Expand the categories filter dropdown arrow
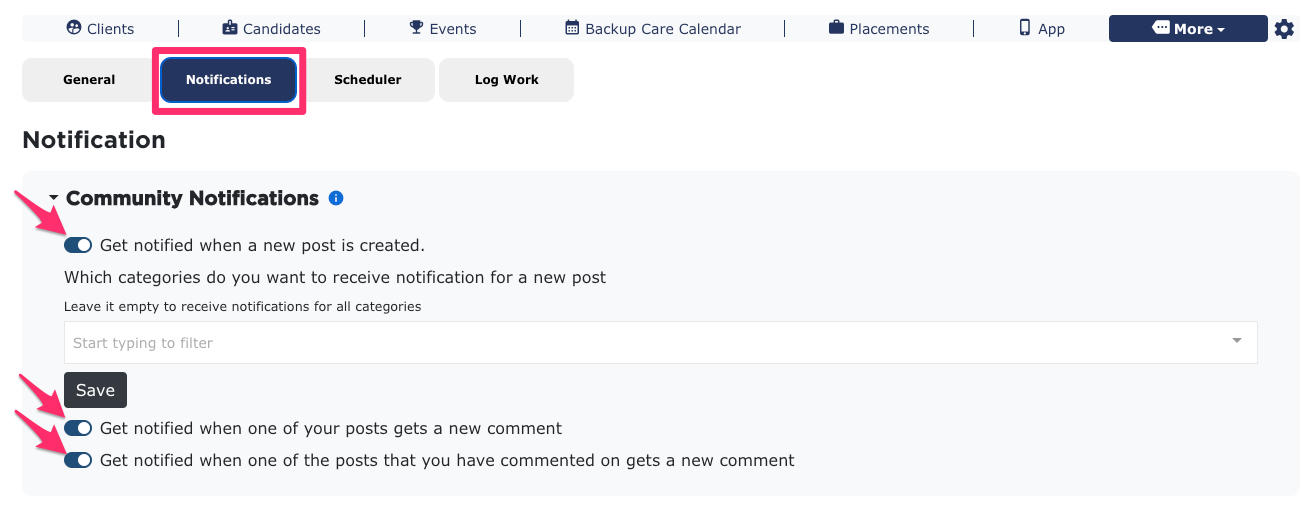The image size is (1315, 514). (1237, 341)
